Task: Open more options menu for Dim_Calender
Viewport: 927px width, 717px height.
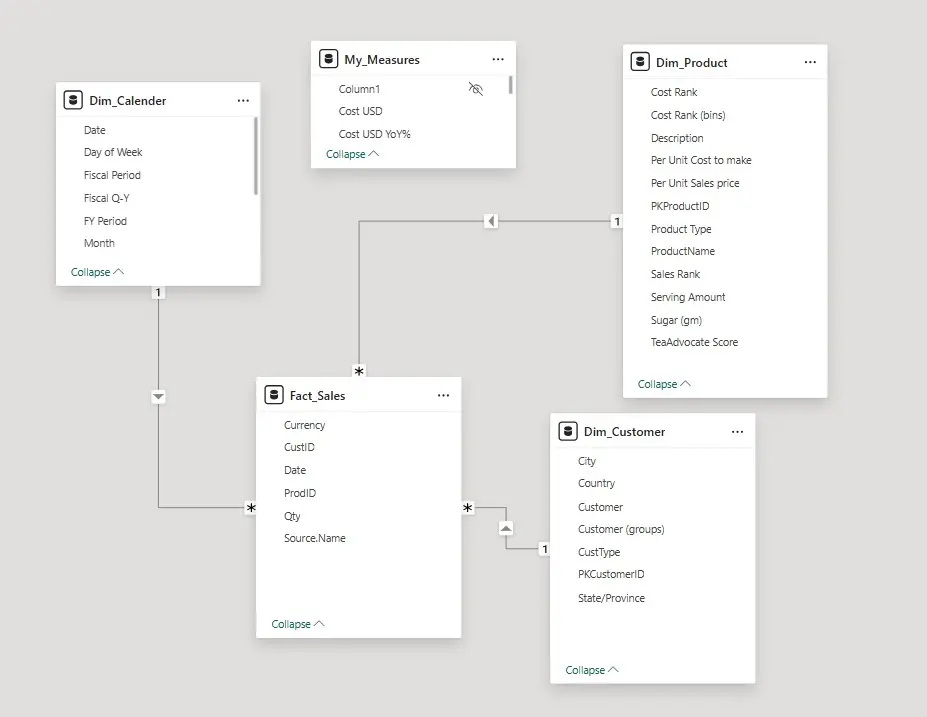Action: [x=243, y=100]
